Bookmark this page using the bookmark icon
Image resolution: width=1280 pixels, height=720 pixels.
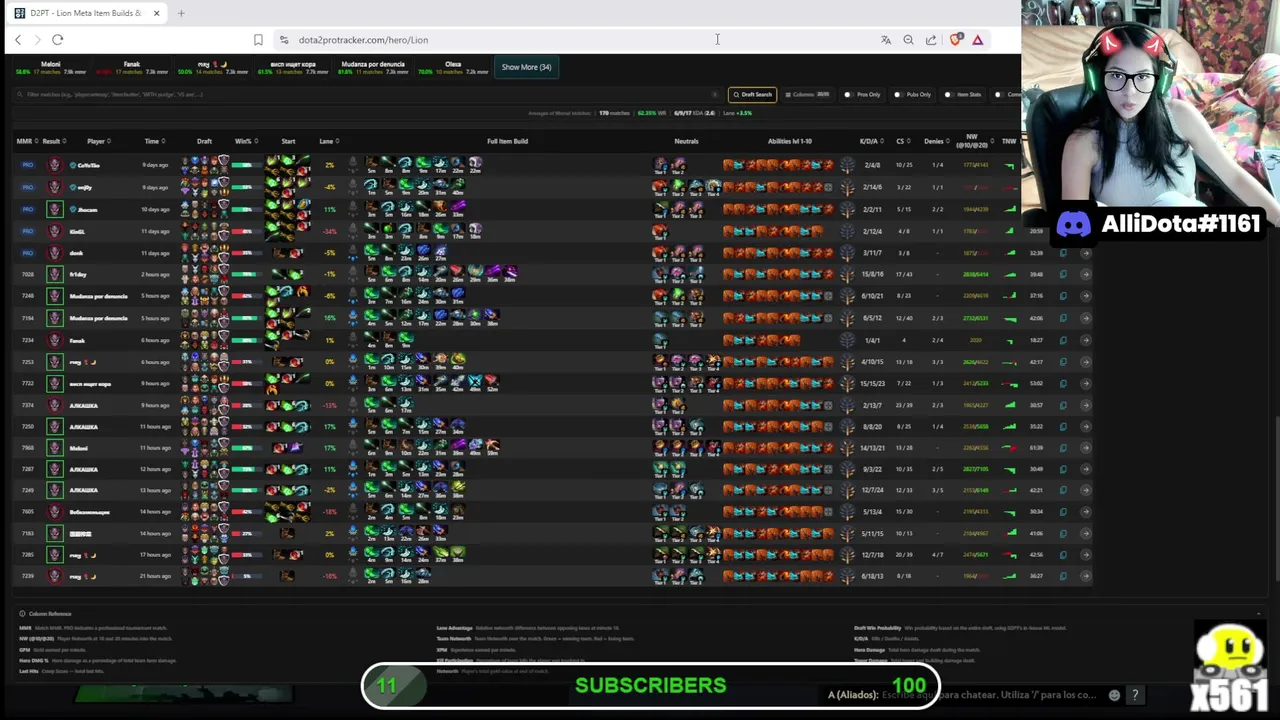[258, 40]
